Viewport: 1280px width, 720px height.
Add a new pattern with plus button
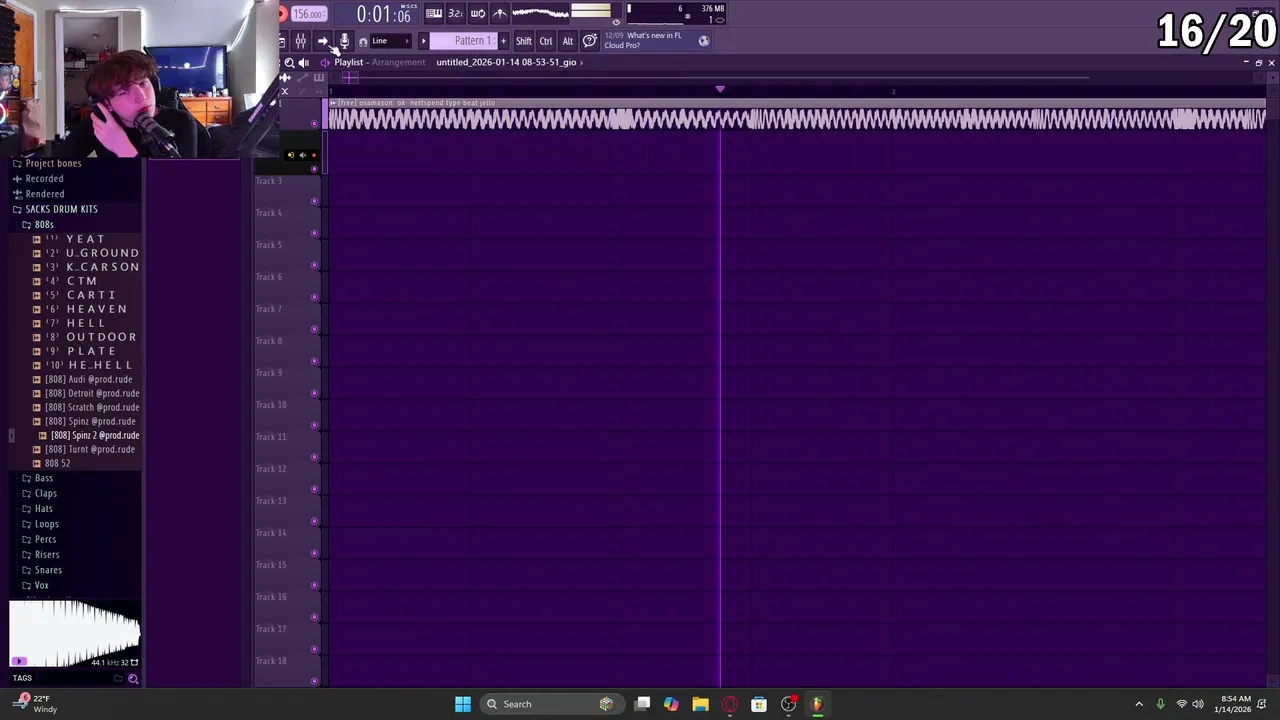point(503,41)
